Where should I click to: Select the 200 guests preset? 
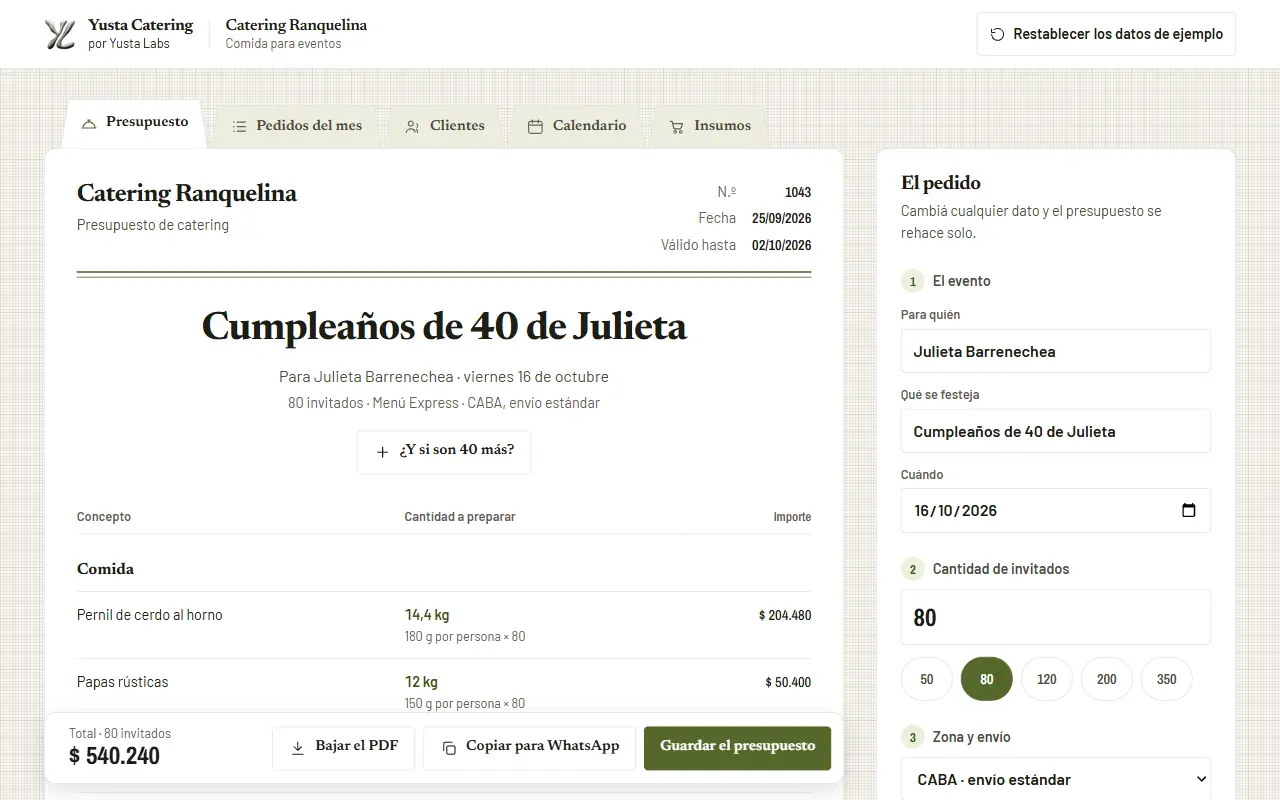click(x=1107, y=679)
